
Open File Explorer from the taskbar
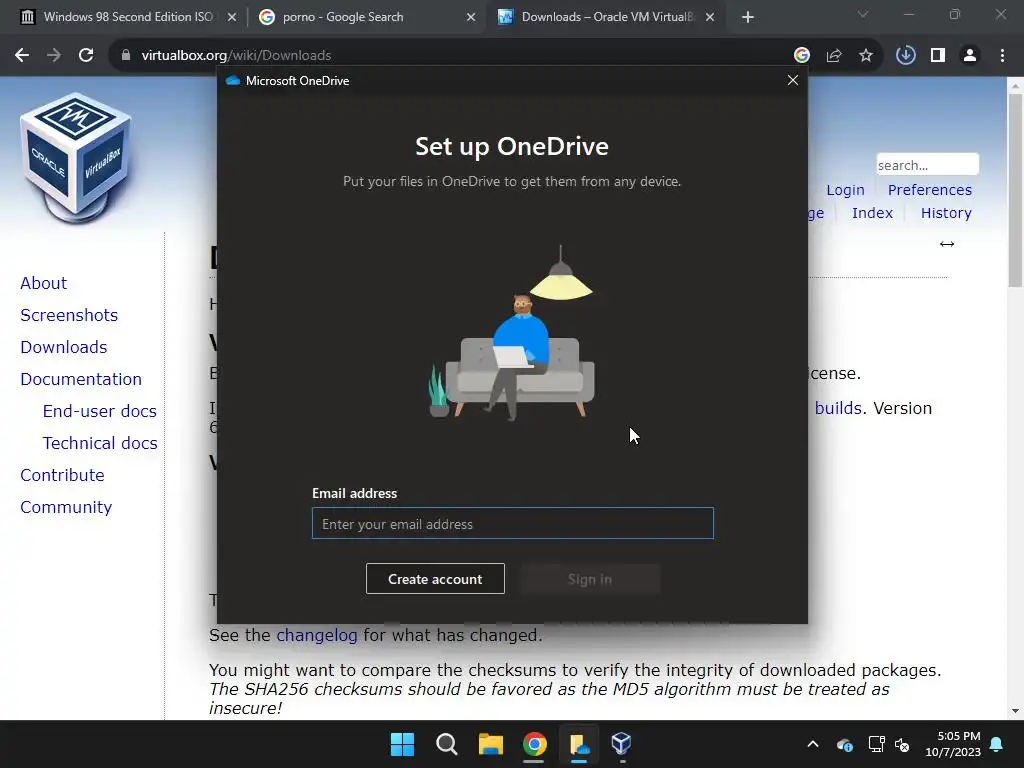pos(490,744)
